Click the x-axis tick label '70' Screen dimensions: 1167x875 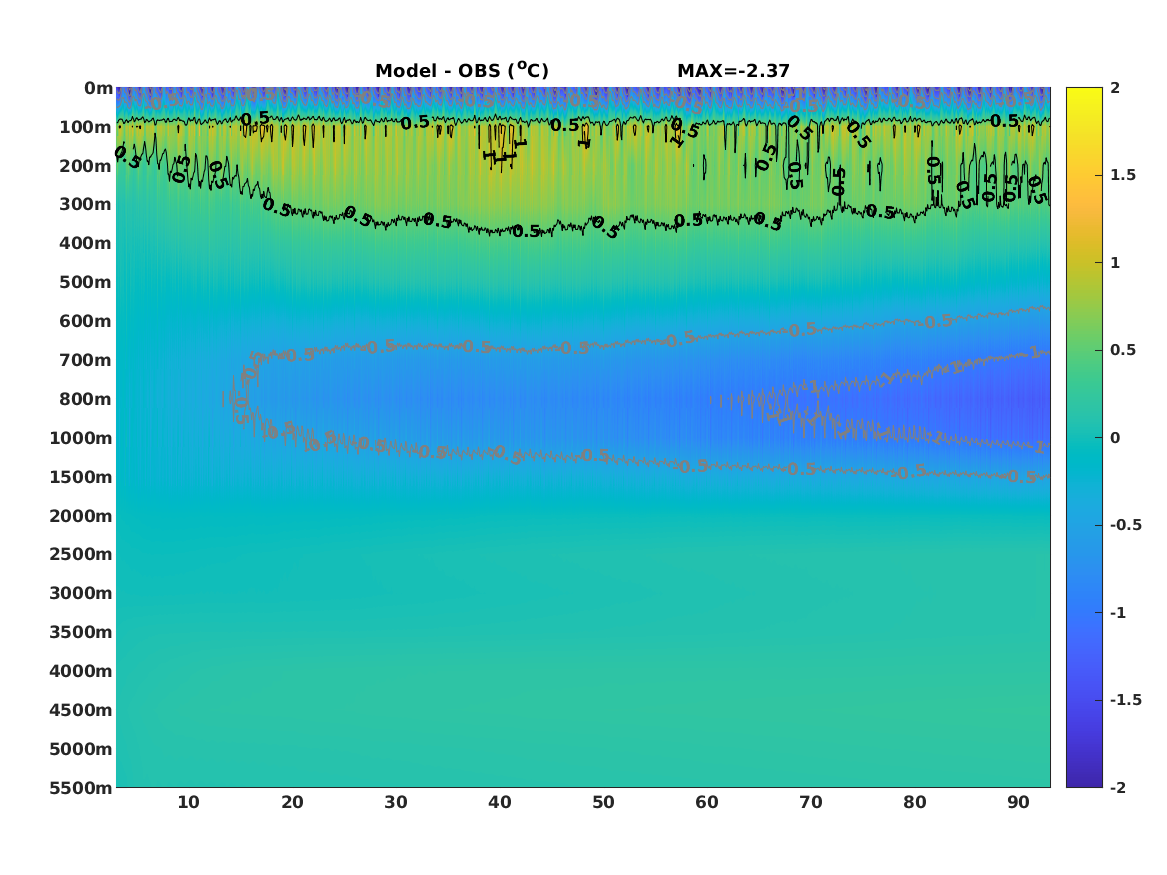point(811,802)
